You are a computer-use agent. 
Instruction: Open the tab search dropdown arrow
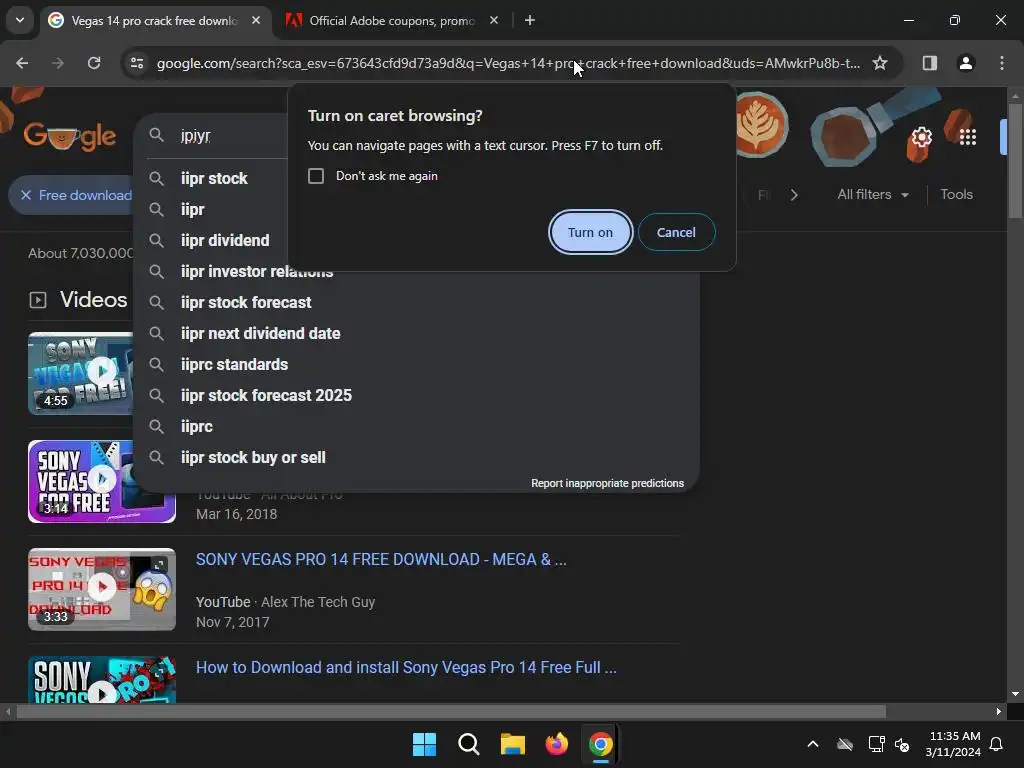pos(20,20)
